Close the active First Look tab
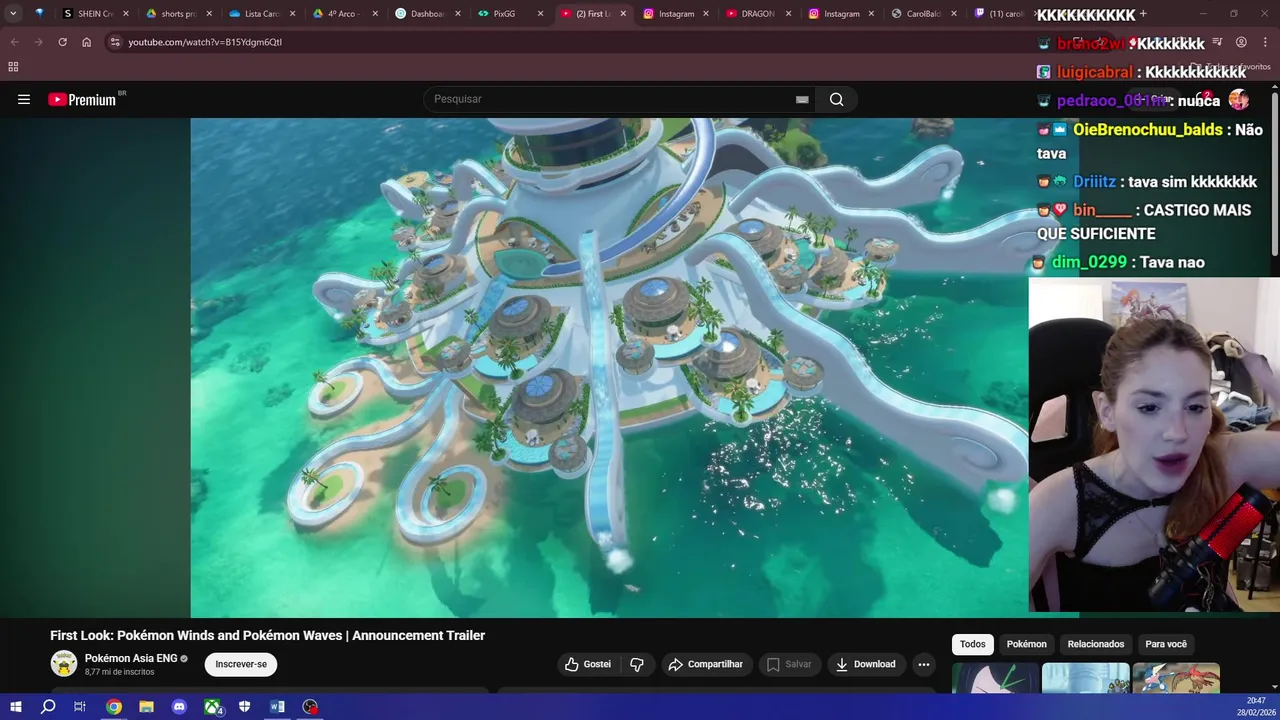Viewport: 1280px width, 720px height. 623,14
